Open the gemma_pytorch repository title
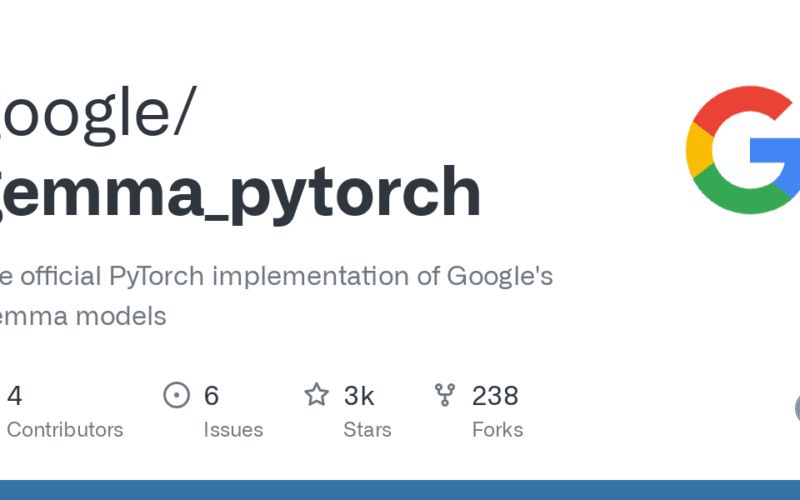800x500 pixels. (x=240, y=192)
